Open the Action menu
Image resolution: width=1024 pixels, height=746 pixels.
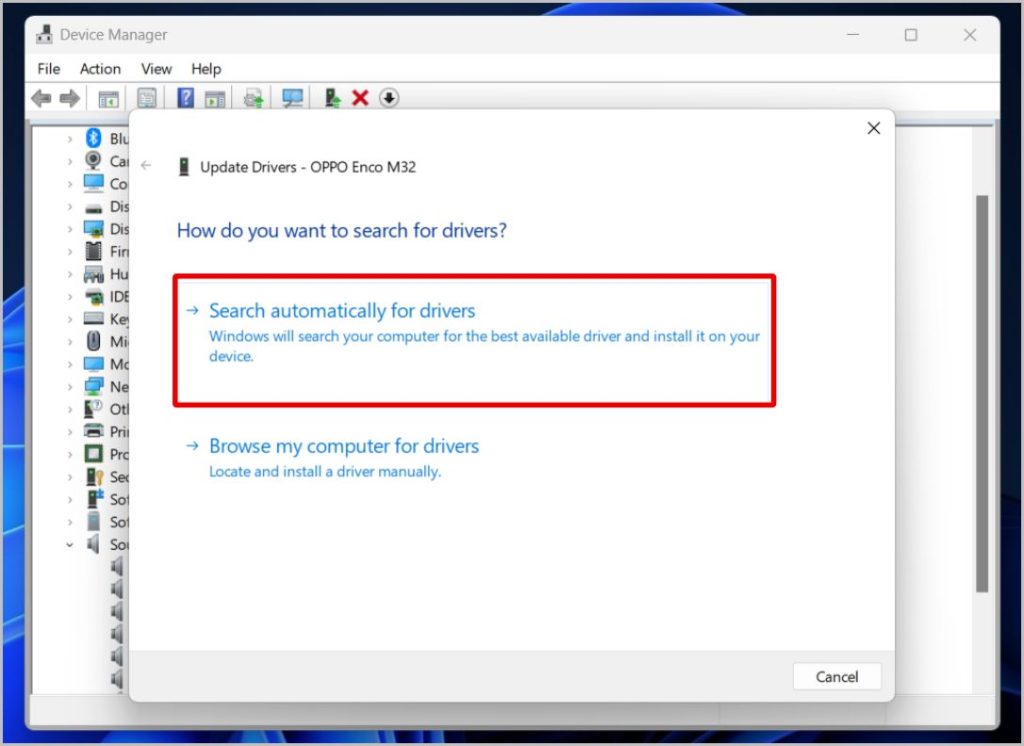(x=100, y=69)
